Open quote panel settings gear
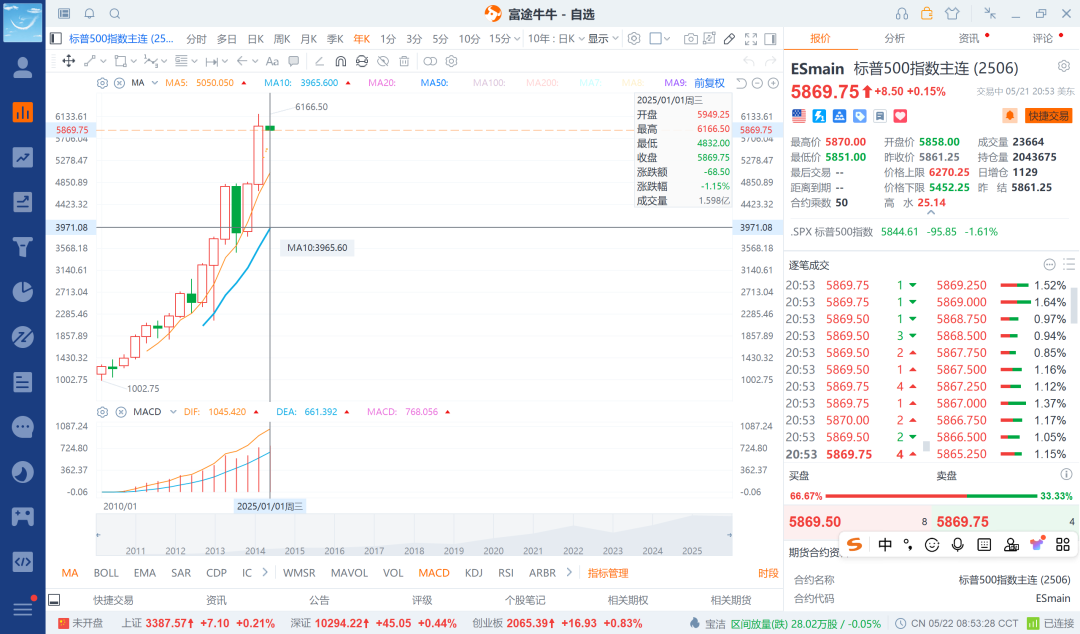This screenshot has height=634, width=1080. click(x=1064, y=66)
